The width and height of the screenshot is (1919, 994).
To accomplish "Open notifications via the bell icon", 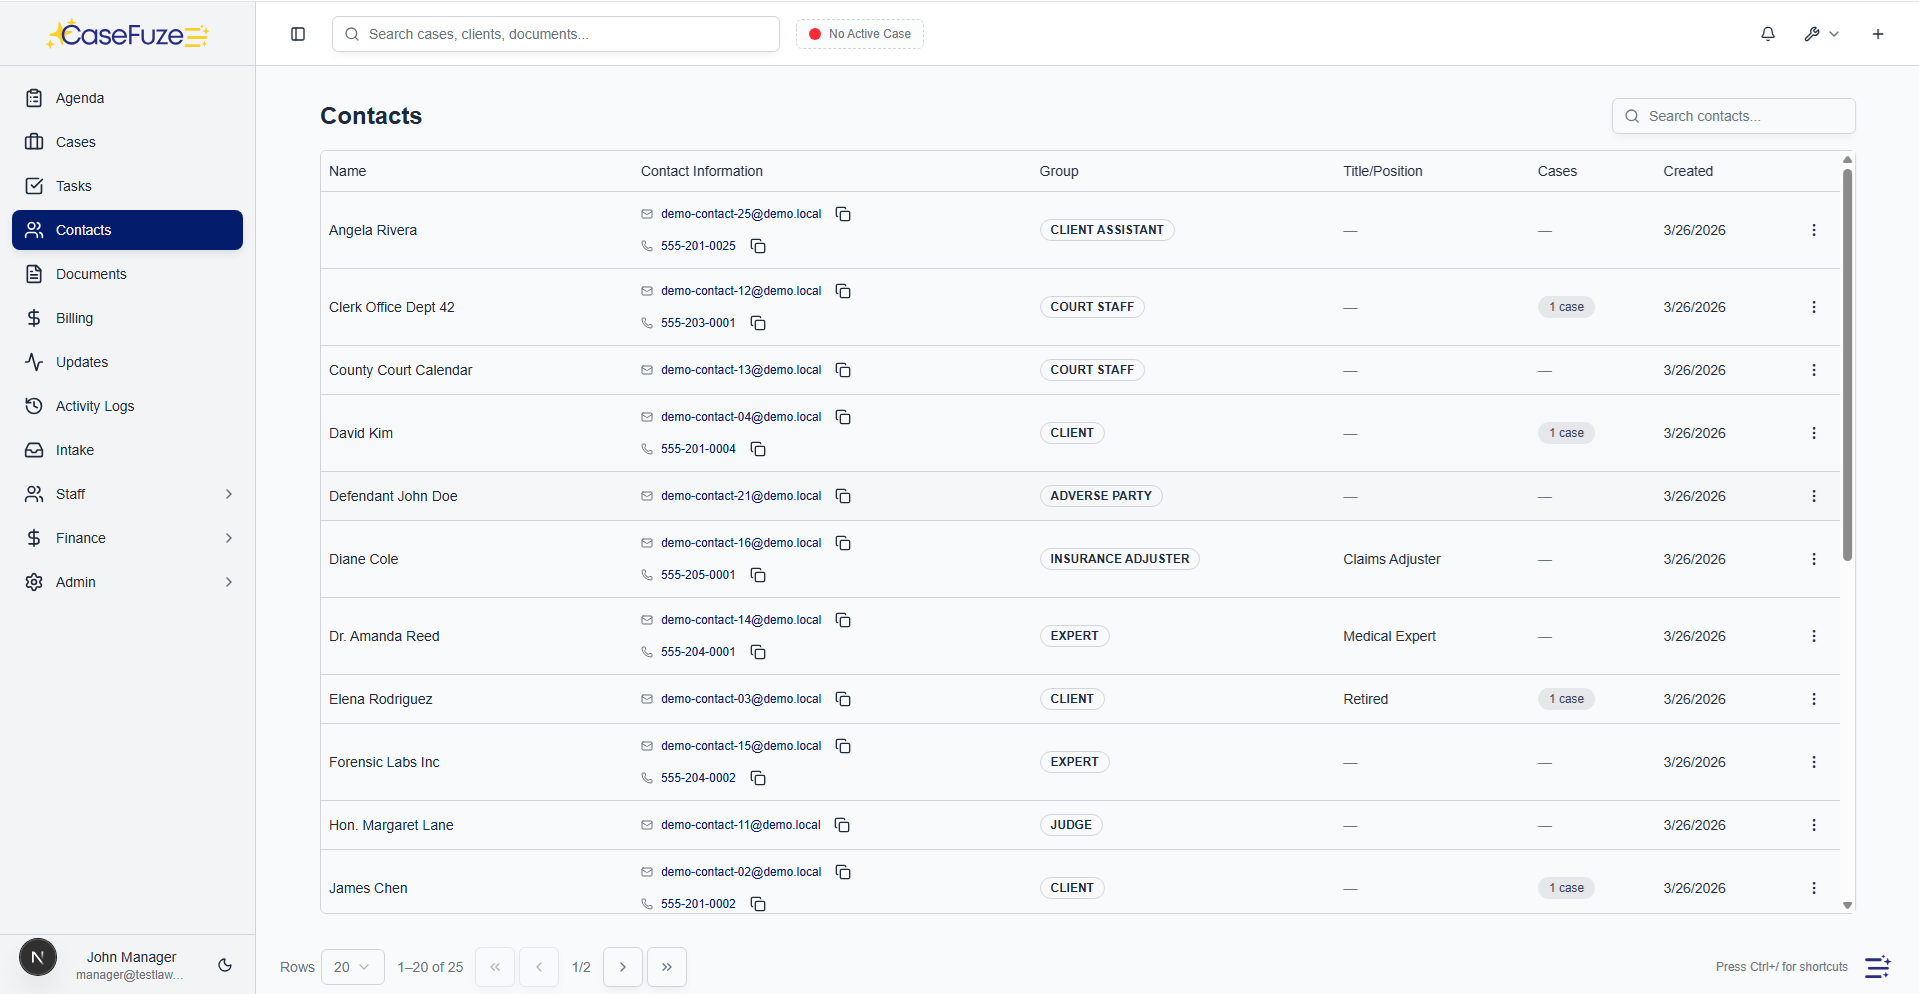I will coord(1767,33).
